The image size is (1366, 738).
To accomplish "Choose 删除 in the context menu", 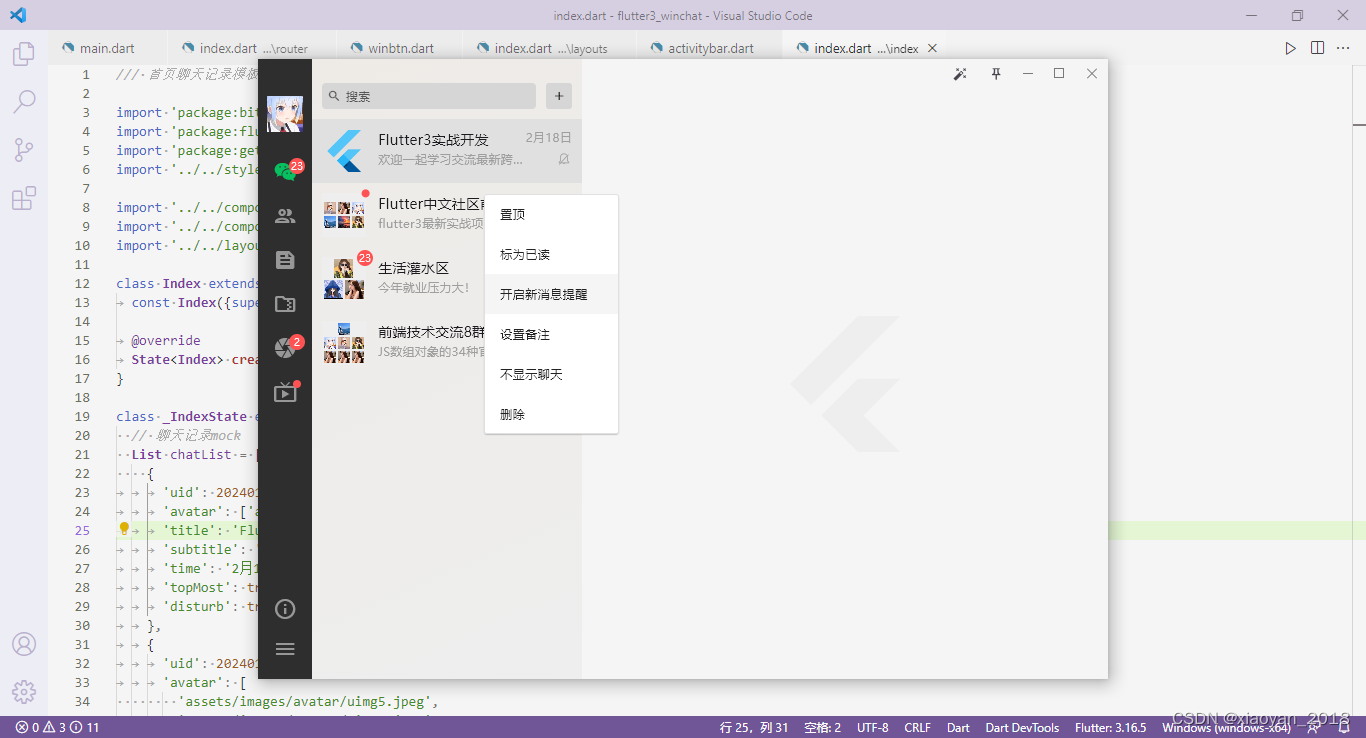I will [551, 414].
